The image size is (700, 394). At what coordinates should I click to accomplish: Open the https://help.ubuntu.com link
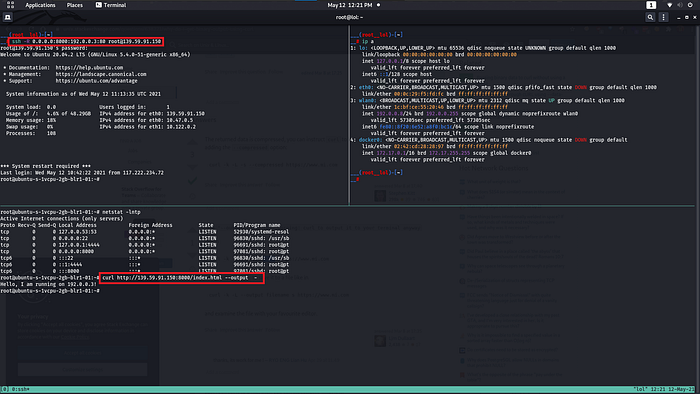tap(89, 68)
